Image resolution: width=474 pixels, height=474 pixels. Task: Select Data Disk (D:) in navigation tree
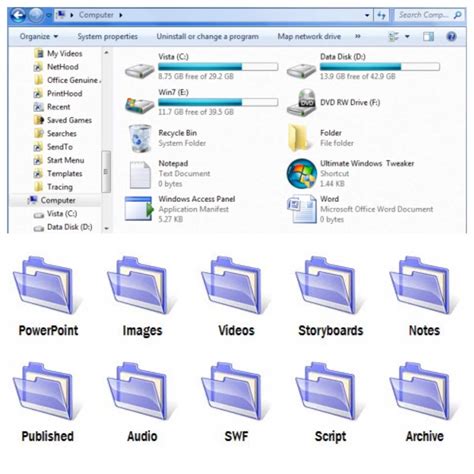pyautogui.click(x=63, y=227)
